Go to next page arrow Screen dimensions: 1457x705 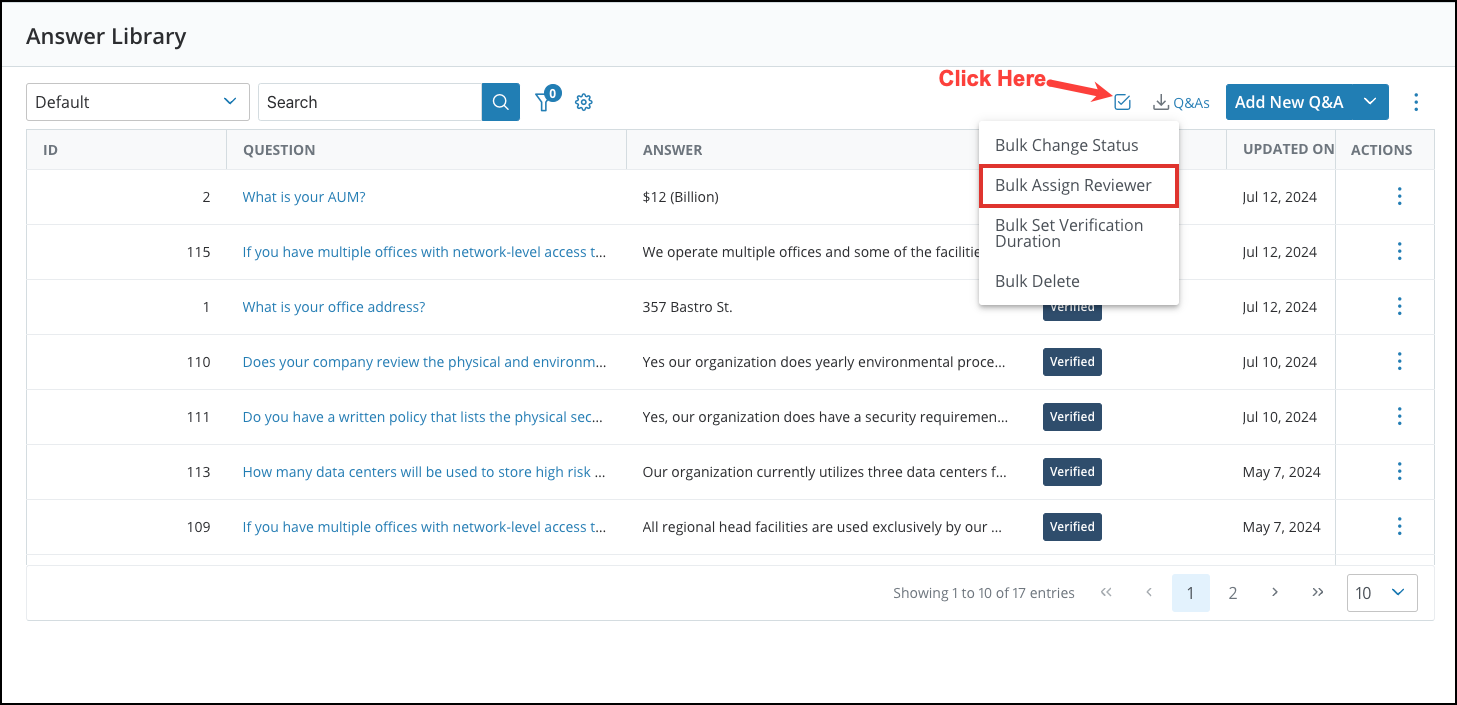tap(1275, 592)
